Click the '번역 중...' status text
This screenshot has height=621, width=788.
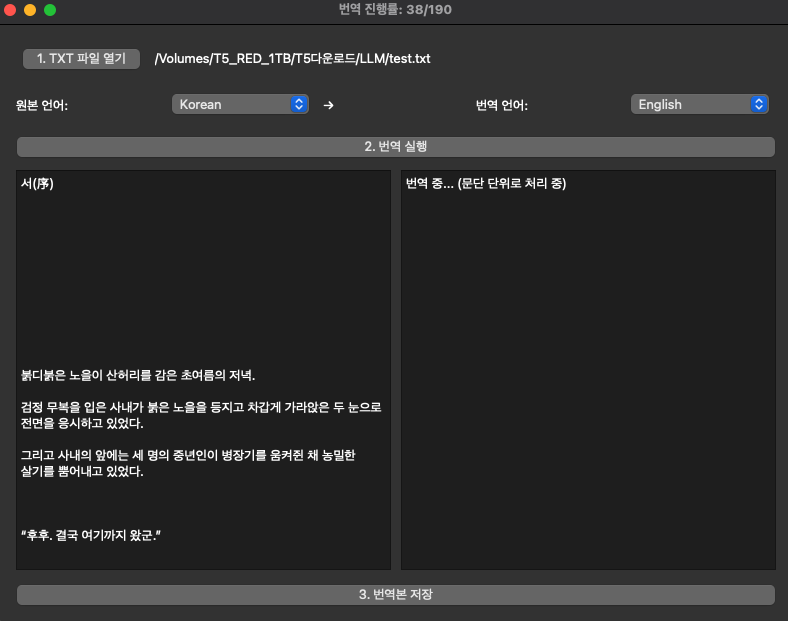486,184
